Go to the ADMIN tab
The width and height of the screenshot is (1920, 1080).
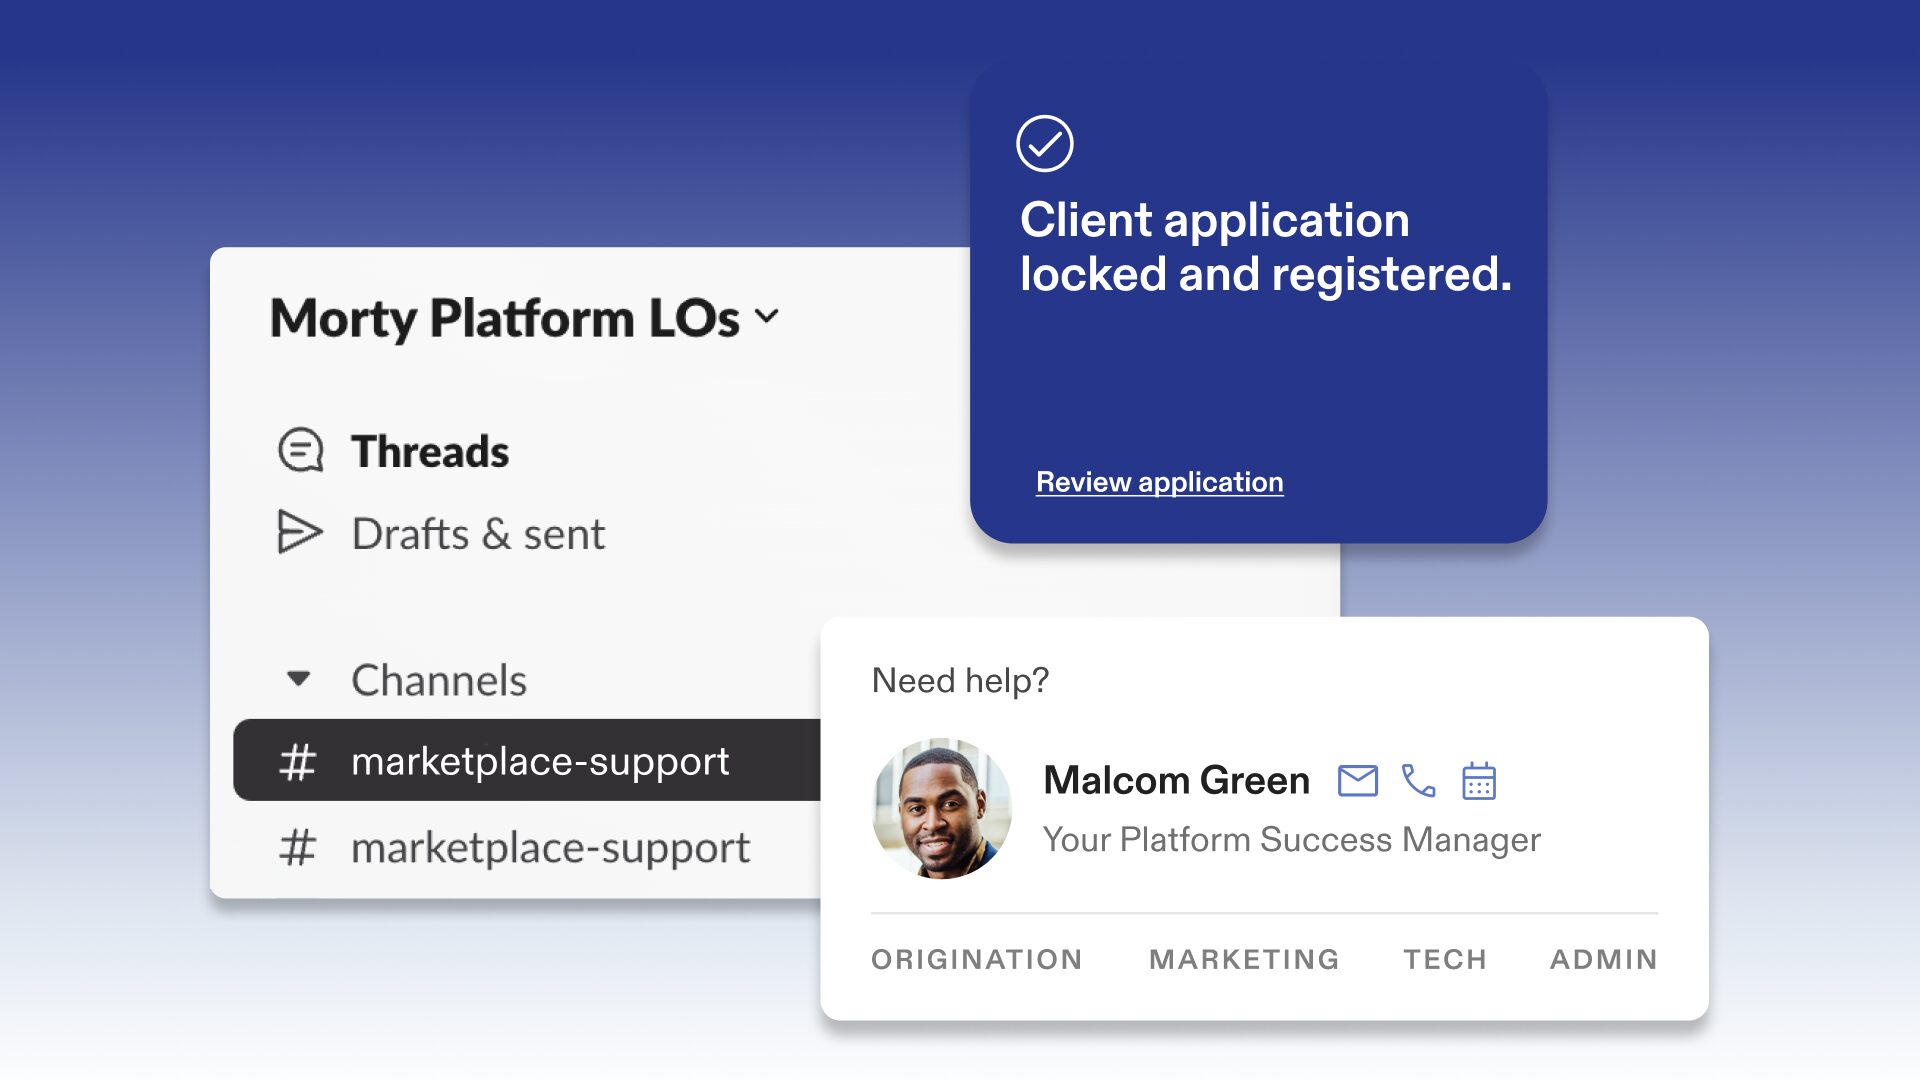pyautogui.click(x=1603, y=959)
